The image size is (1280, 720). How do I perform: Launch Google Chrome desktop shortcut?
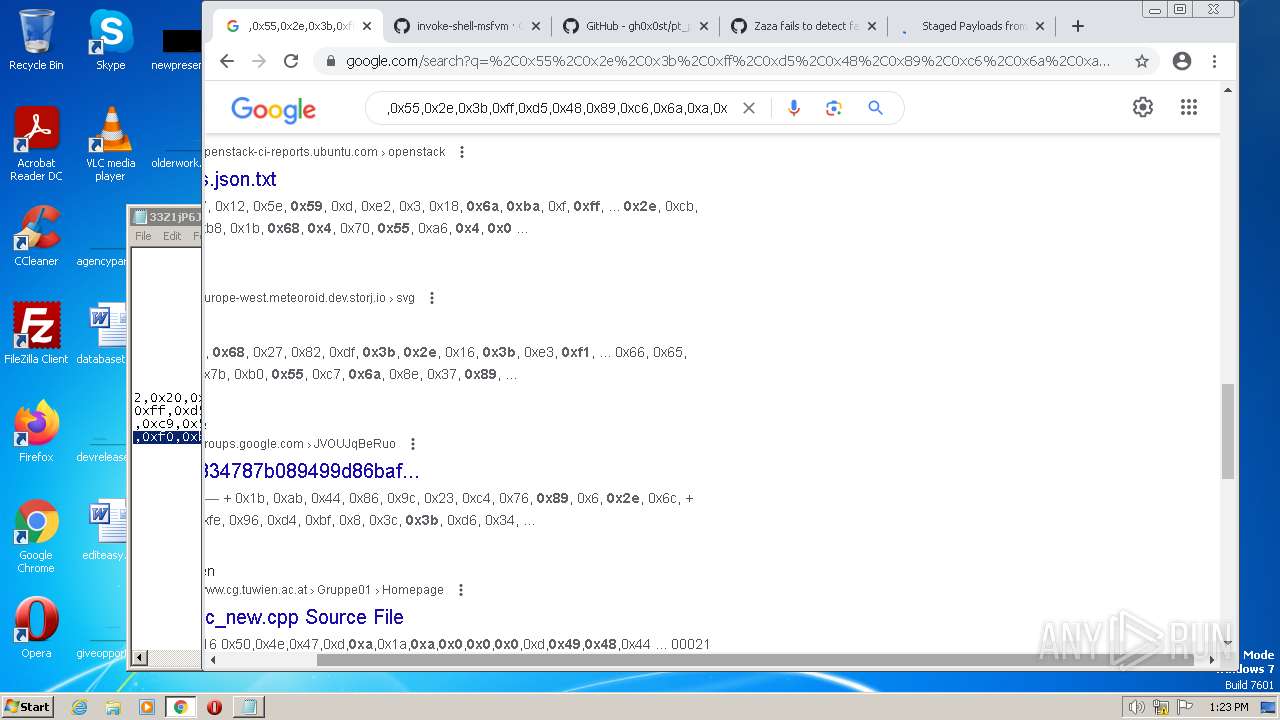[36, 536]
